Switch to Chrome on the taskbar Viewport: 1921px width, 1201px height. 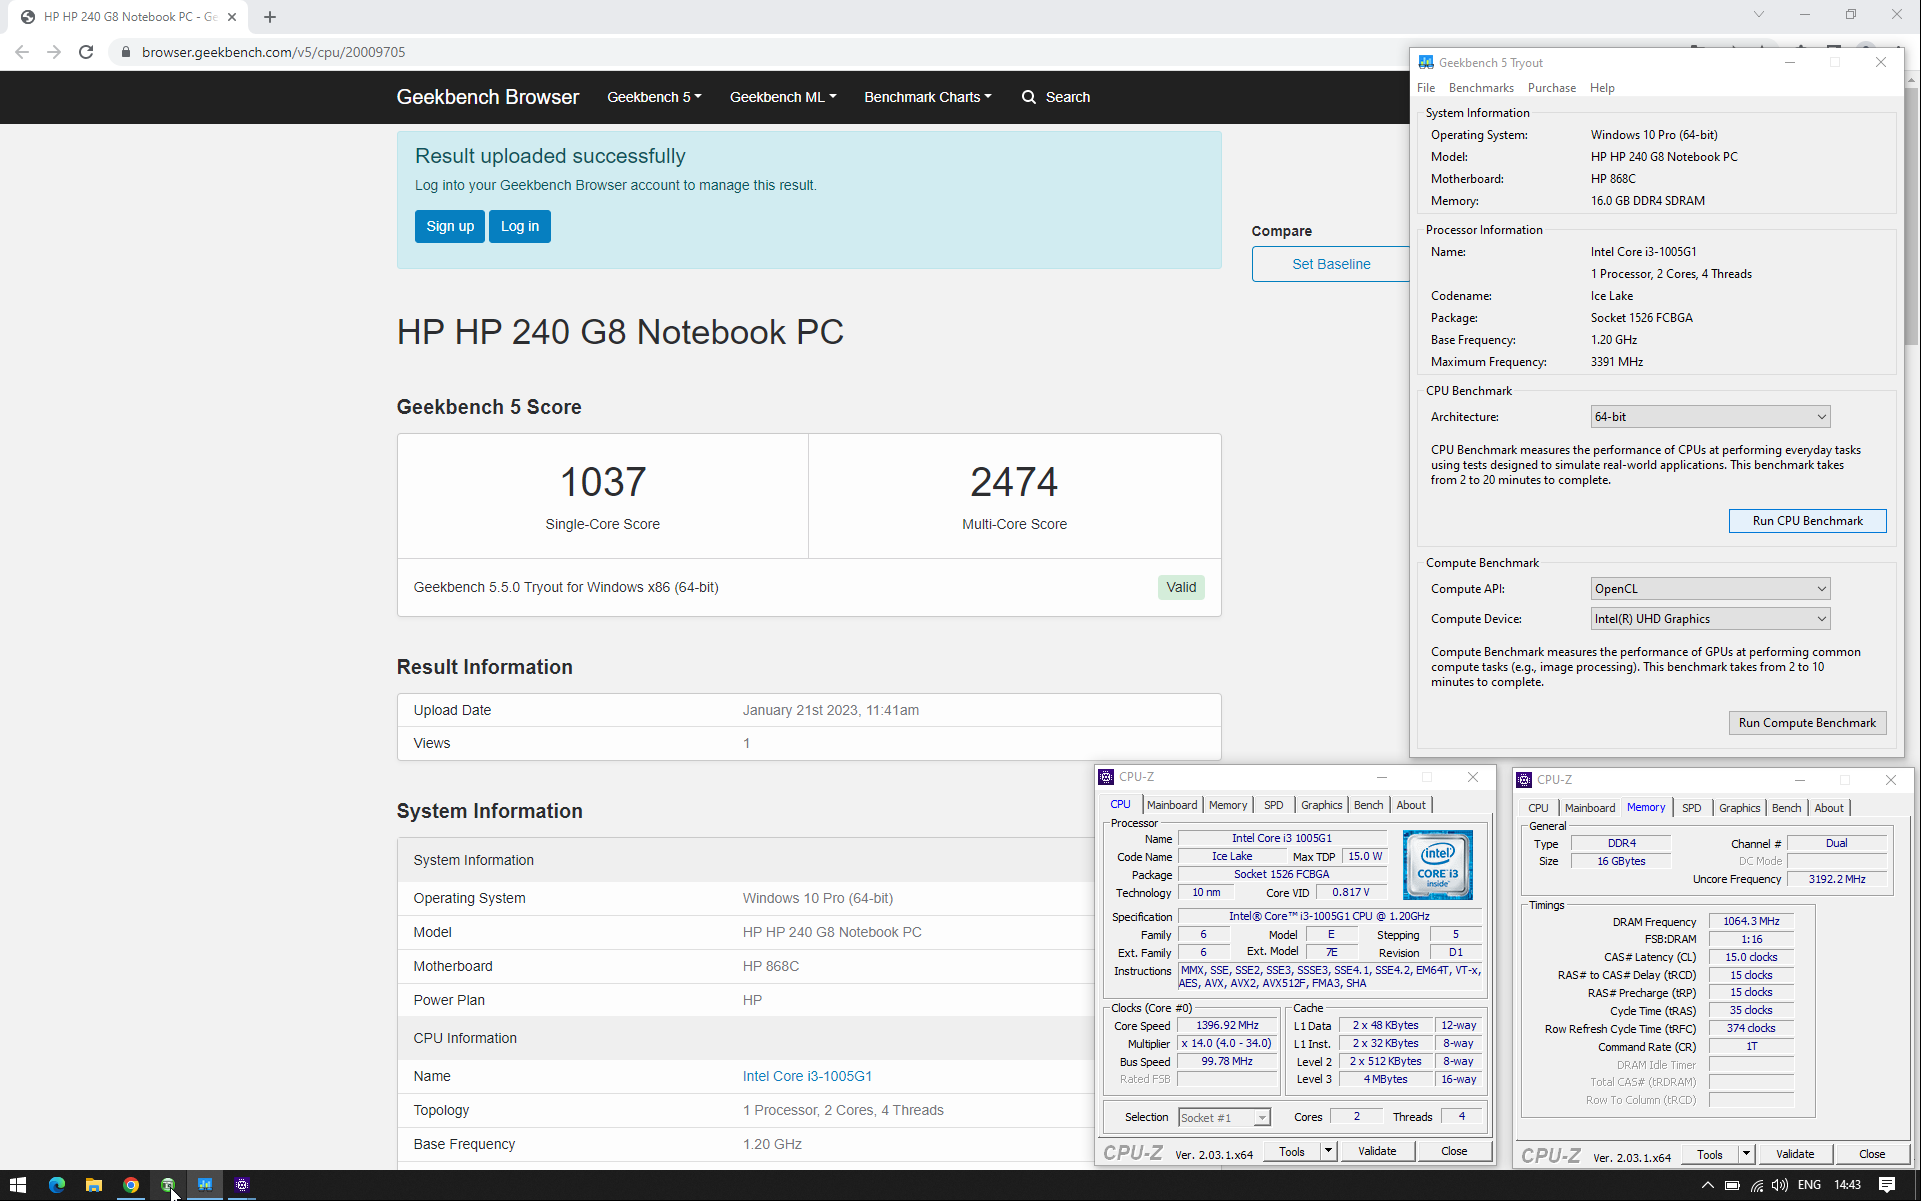tap(131, 1185)
